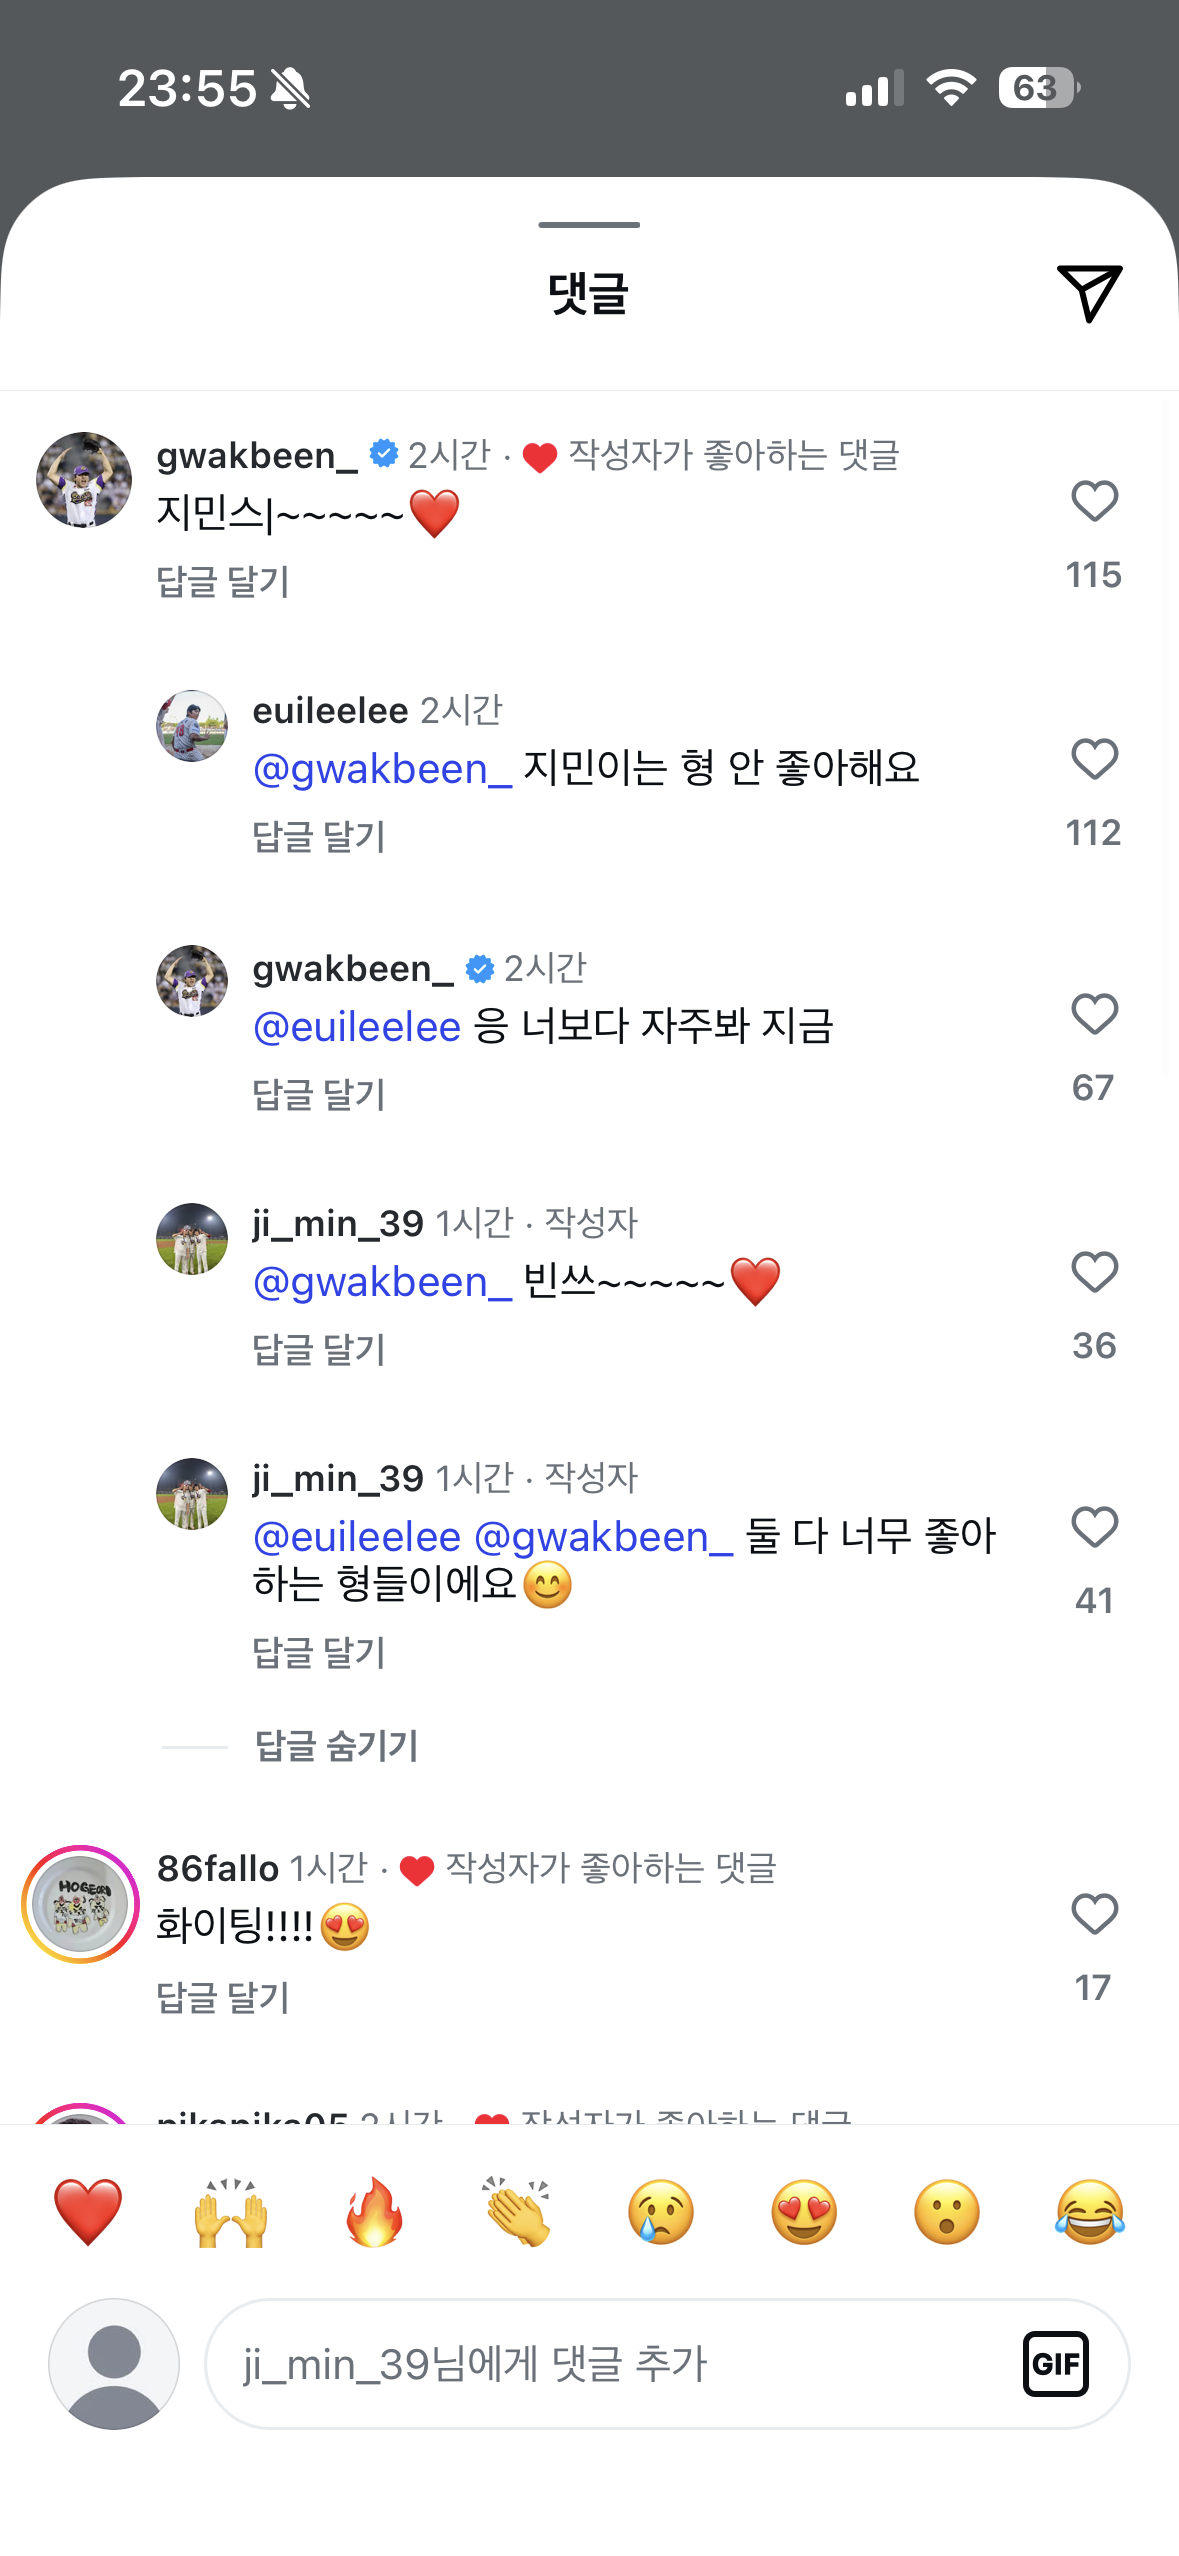This screenshot has width=1179, height=2556.
Task: Like ji_min_39's reply with 41 likes
Action: [x=1094, y=1528]
